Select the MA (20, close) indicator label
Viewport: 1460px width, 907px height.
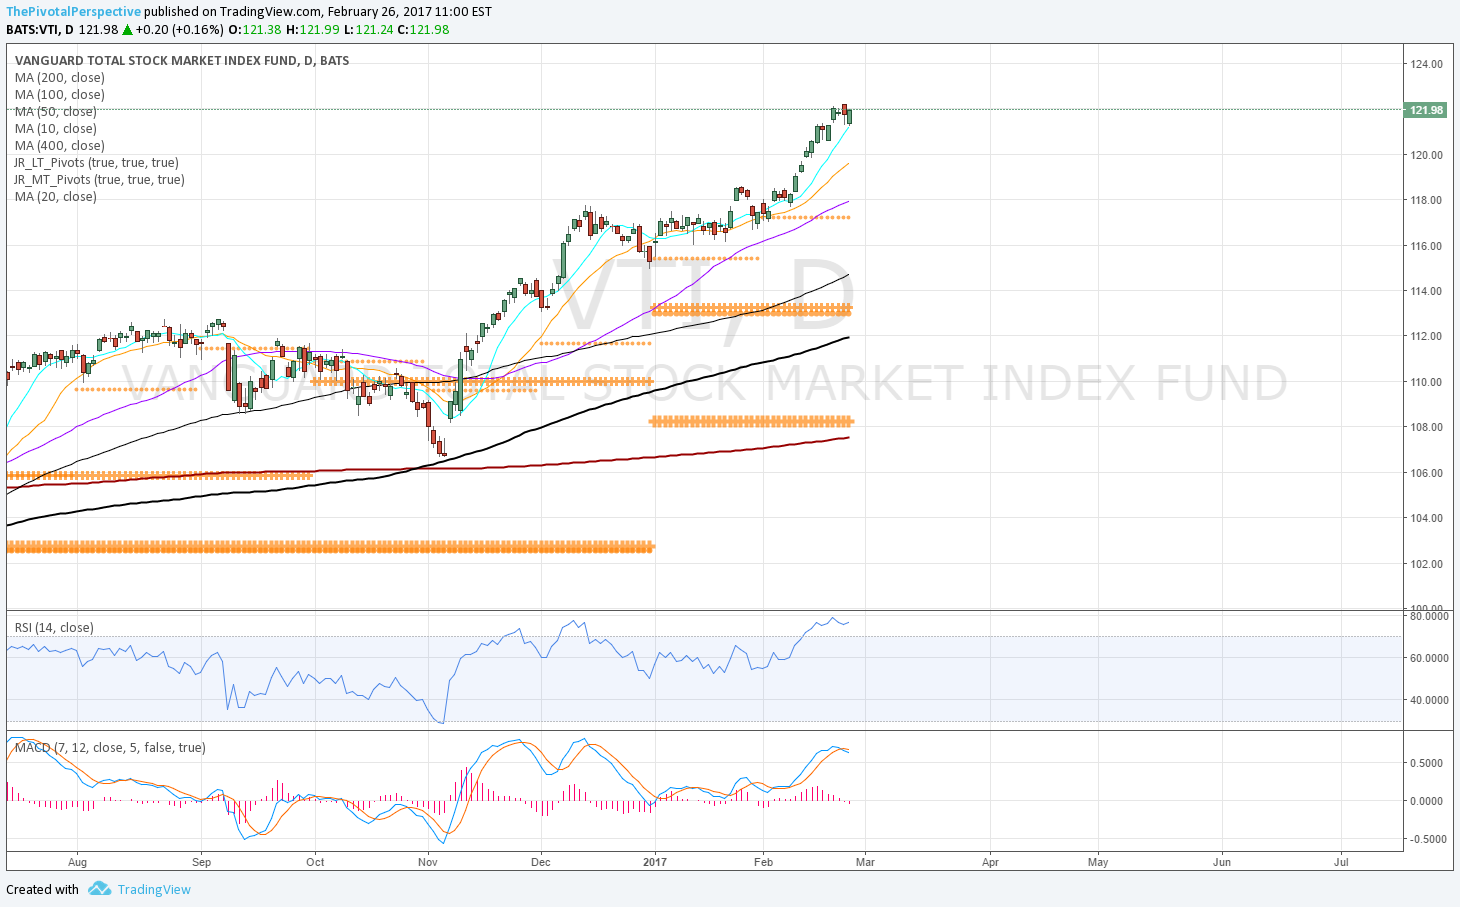click(x=55, y=196)
